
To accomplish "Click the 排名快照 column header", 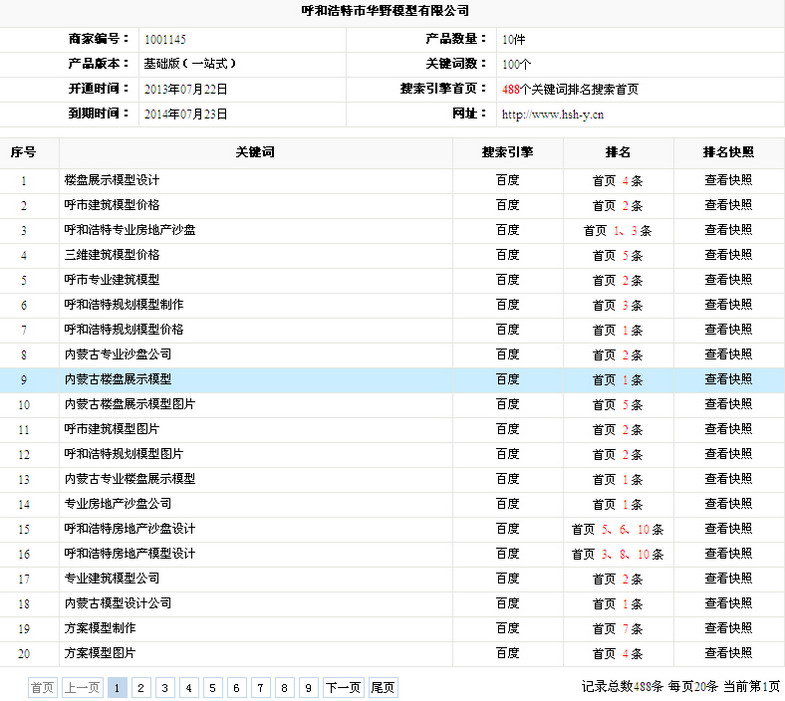I will tap(728, 152).
